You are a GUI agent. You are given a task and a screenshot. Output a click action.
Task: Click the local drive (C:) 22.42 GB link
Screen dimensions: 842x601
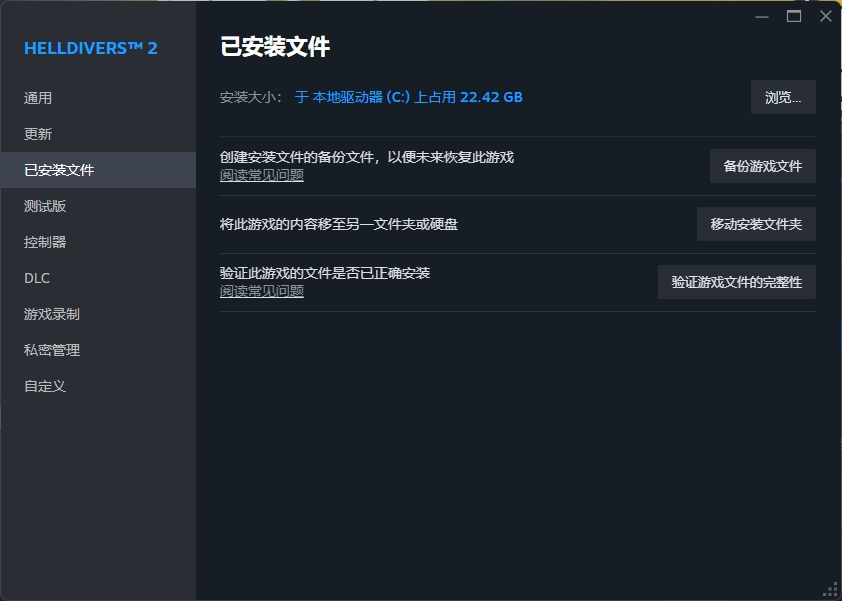(x=409, y=97)
